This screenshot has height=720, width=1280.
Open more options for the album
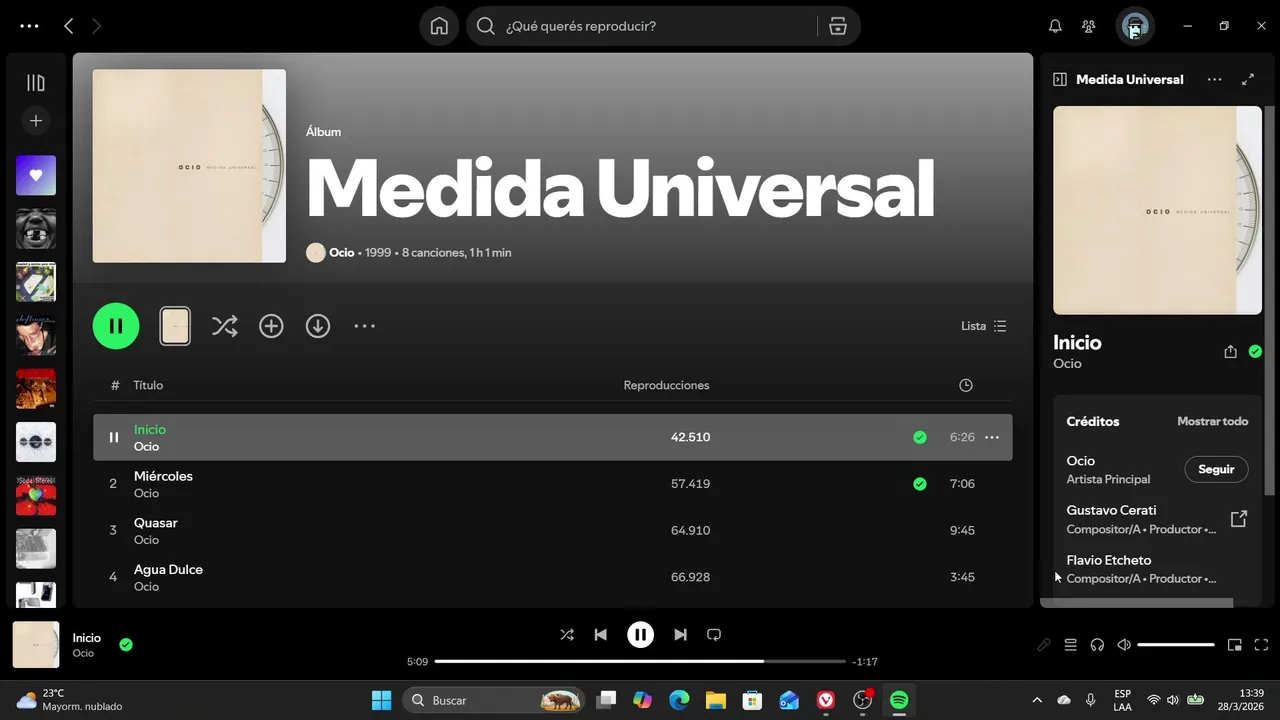point(365,326)
